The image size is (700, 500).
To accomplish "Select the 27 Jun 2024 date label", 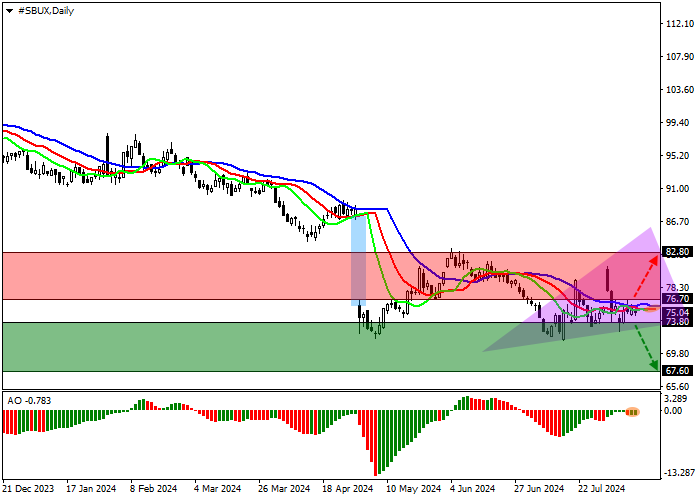I will (x=539, y=489).
